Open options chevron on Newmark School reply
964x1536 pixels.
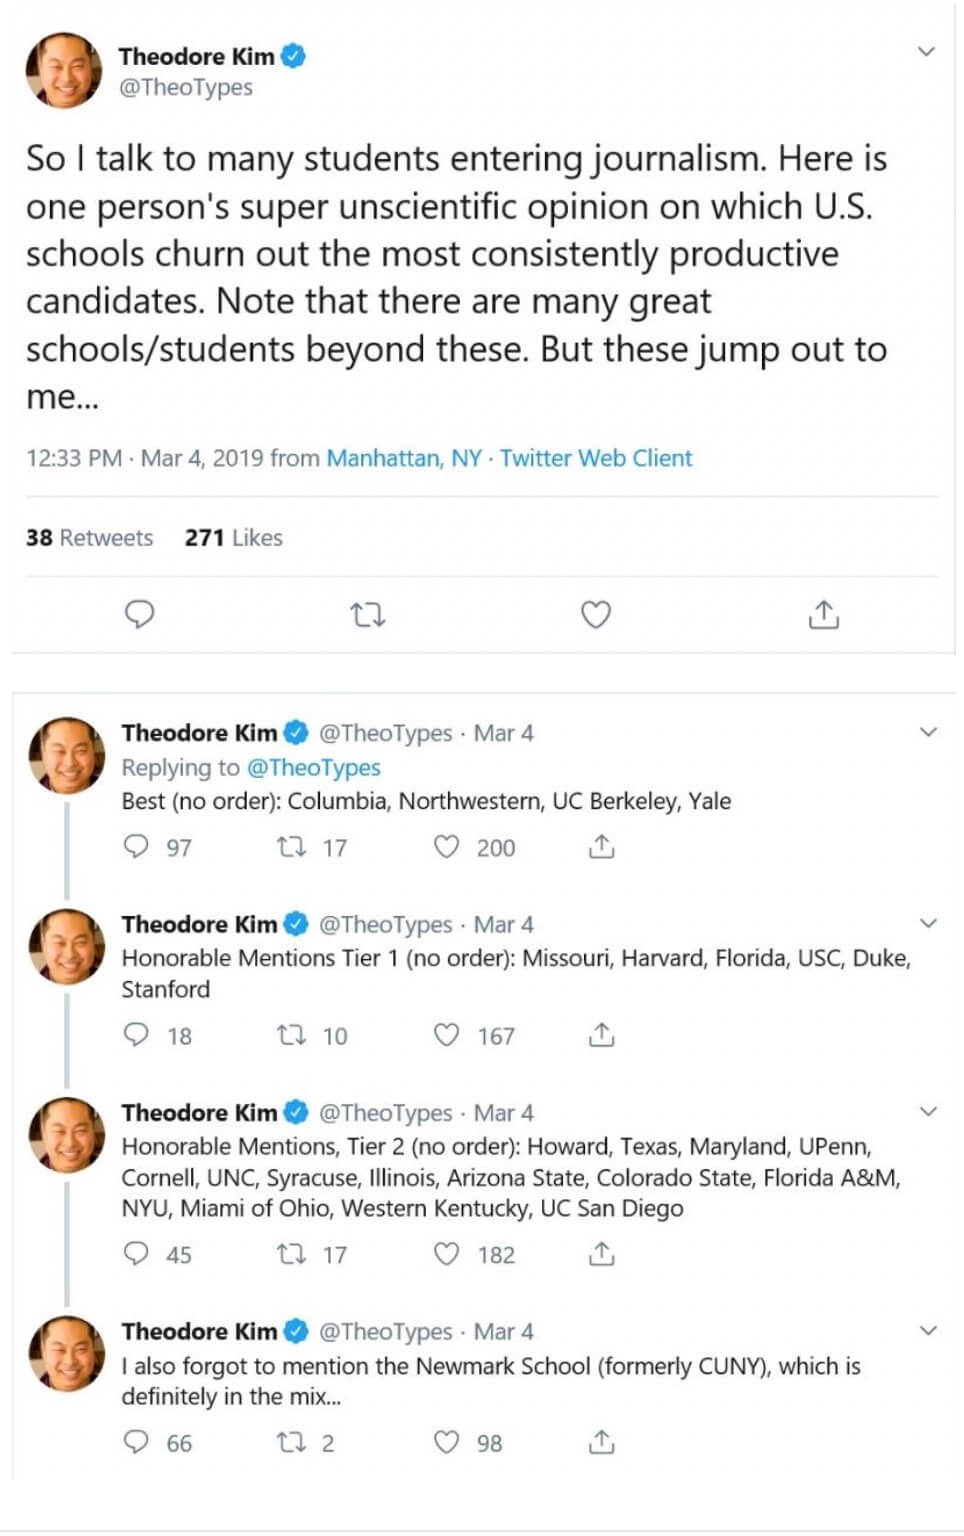pyautogui.click(x=928, y=1330)
